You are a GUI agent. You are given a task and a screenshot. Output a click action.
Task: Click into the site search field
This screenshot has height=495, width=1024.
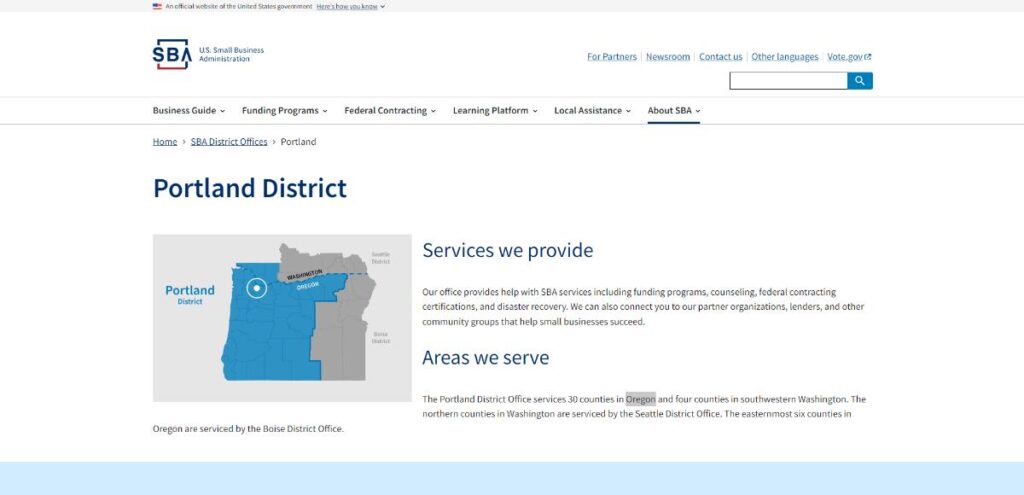click(788, 81)
